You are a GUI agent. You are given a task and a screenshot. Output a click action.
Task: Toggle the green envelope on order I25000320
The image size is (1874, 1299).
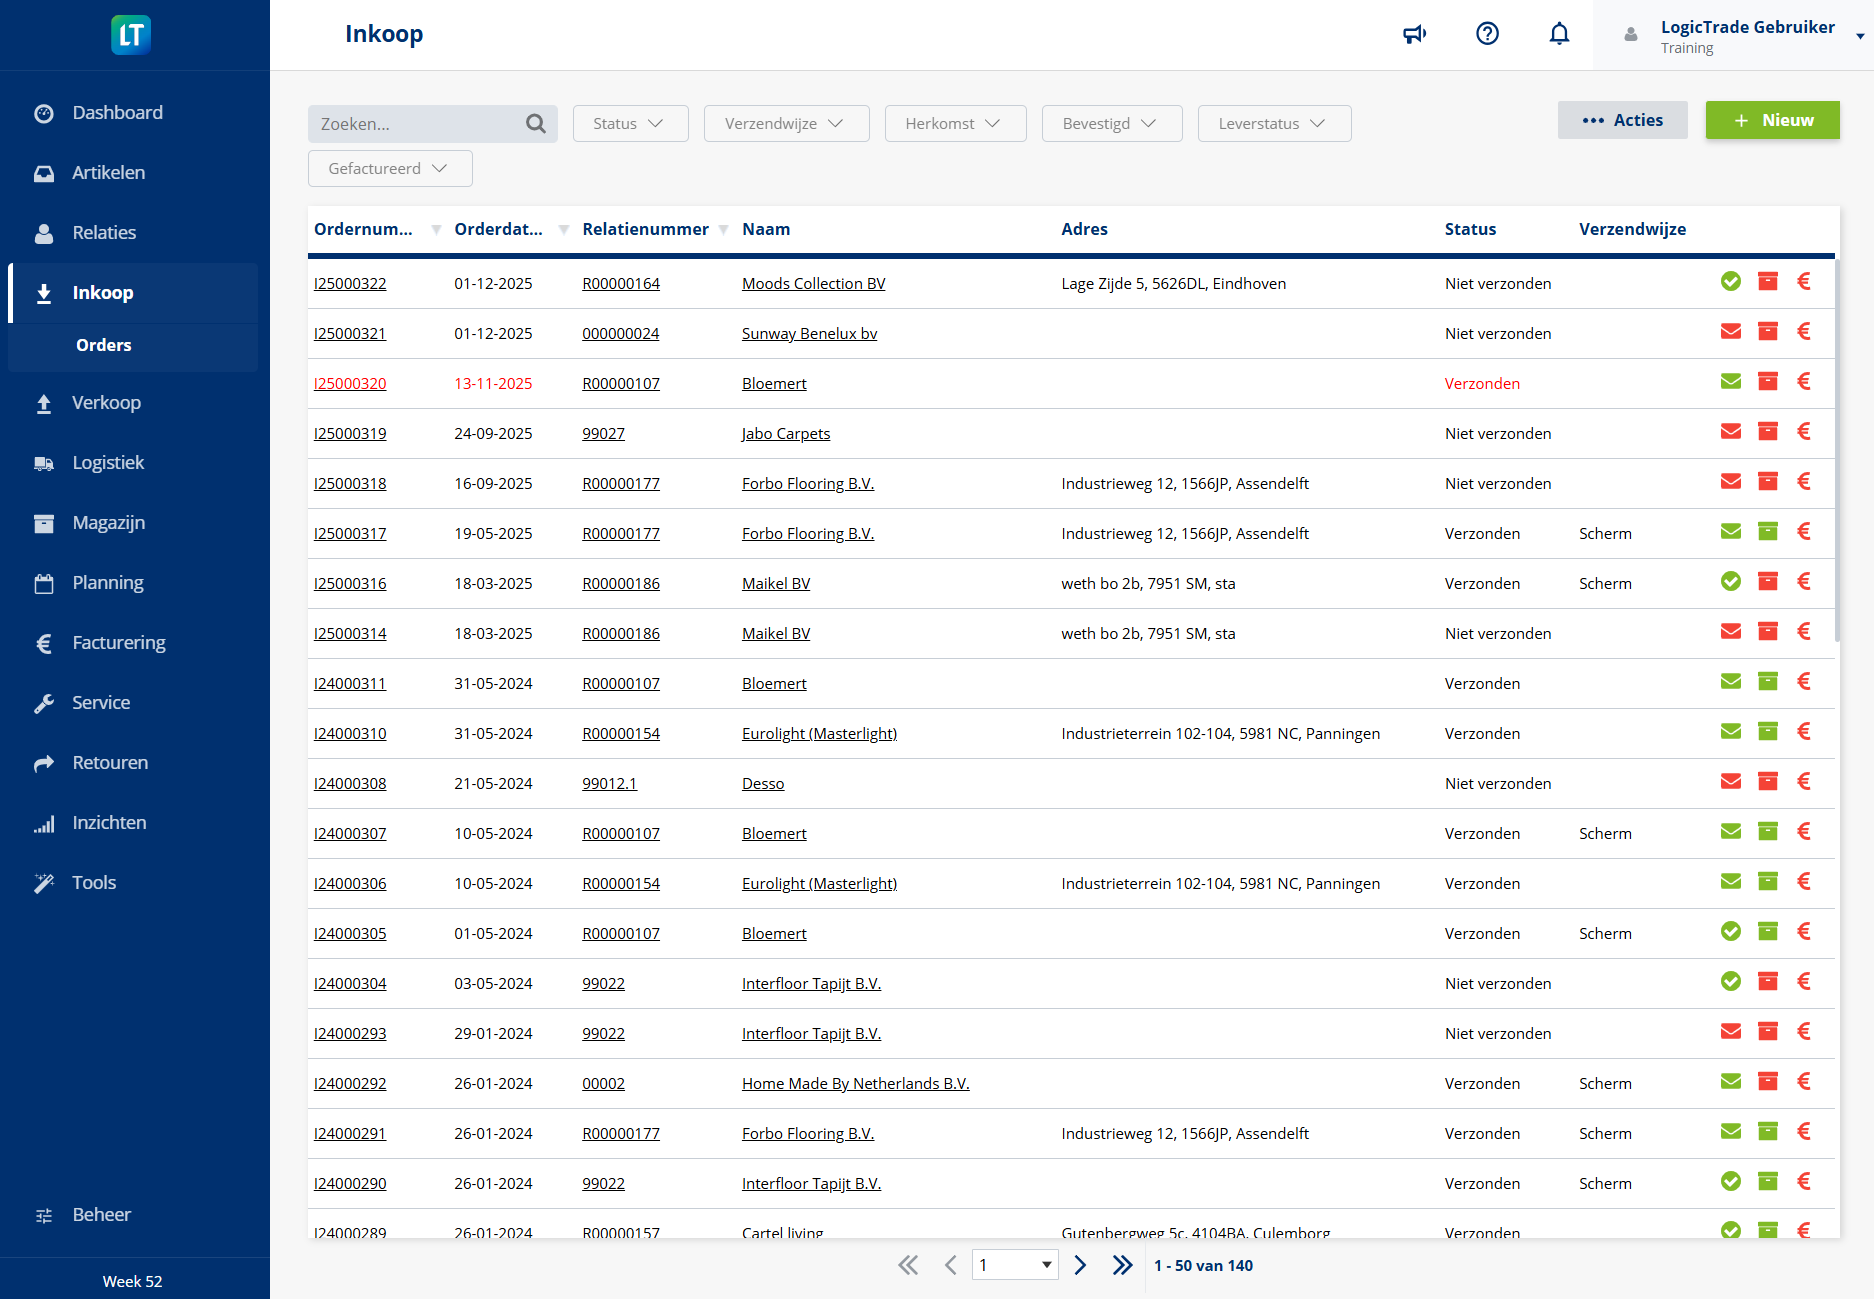tap(1731, 381)
